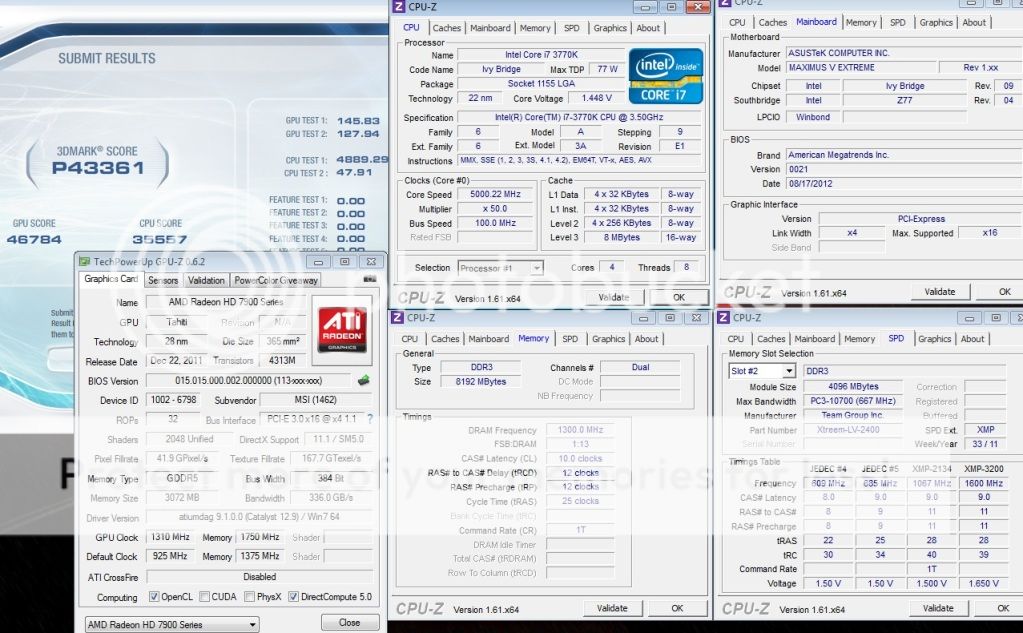The image size is (1023, 633).
Task: Open the Slot #2 memory slot dropdown
Action: pyautogui.click(x=761, y=371)
